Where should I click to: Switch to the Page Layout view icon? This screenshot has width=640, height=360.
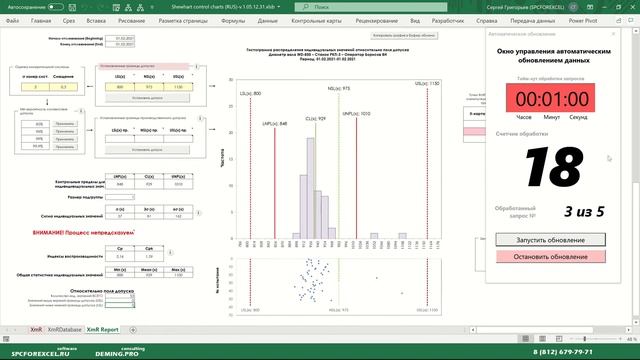[x=542, y=339]
